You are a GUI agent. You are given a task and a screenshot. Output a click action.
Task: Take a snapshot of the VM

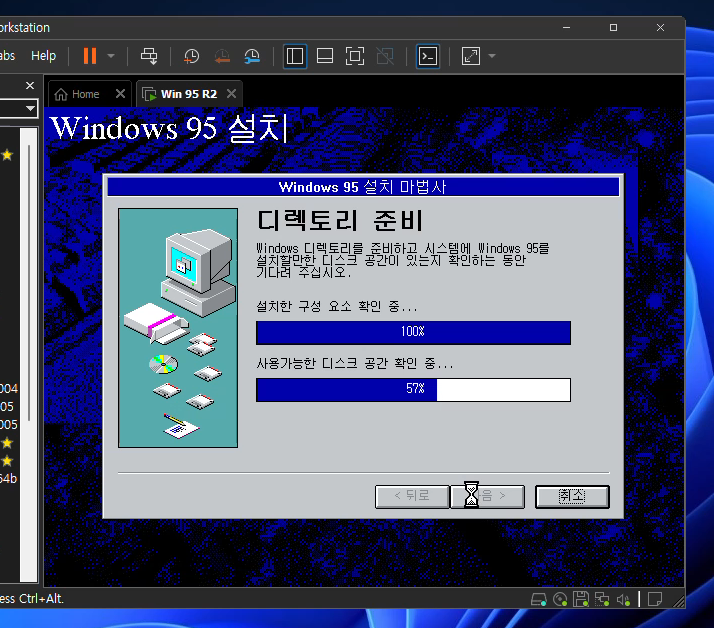pyautogui.click(x=192, y=56)
